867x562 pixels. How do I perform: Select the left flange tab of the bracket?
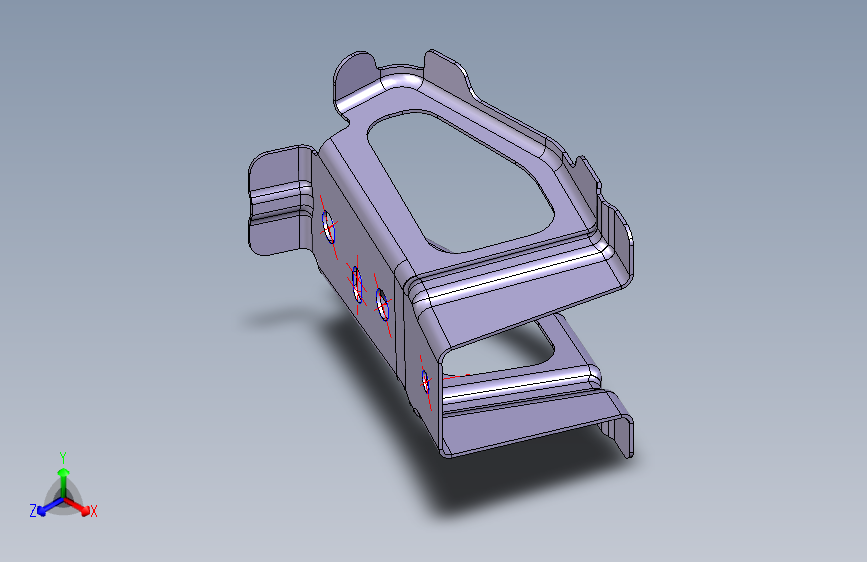279,201
